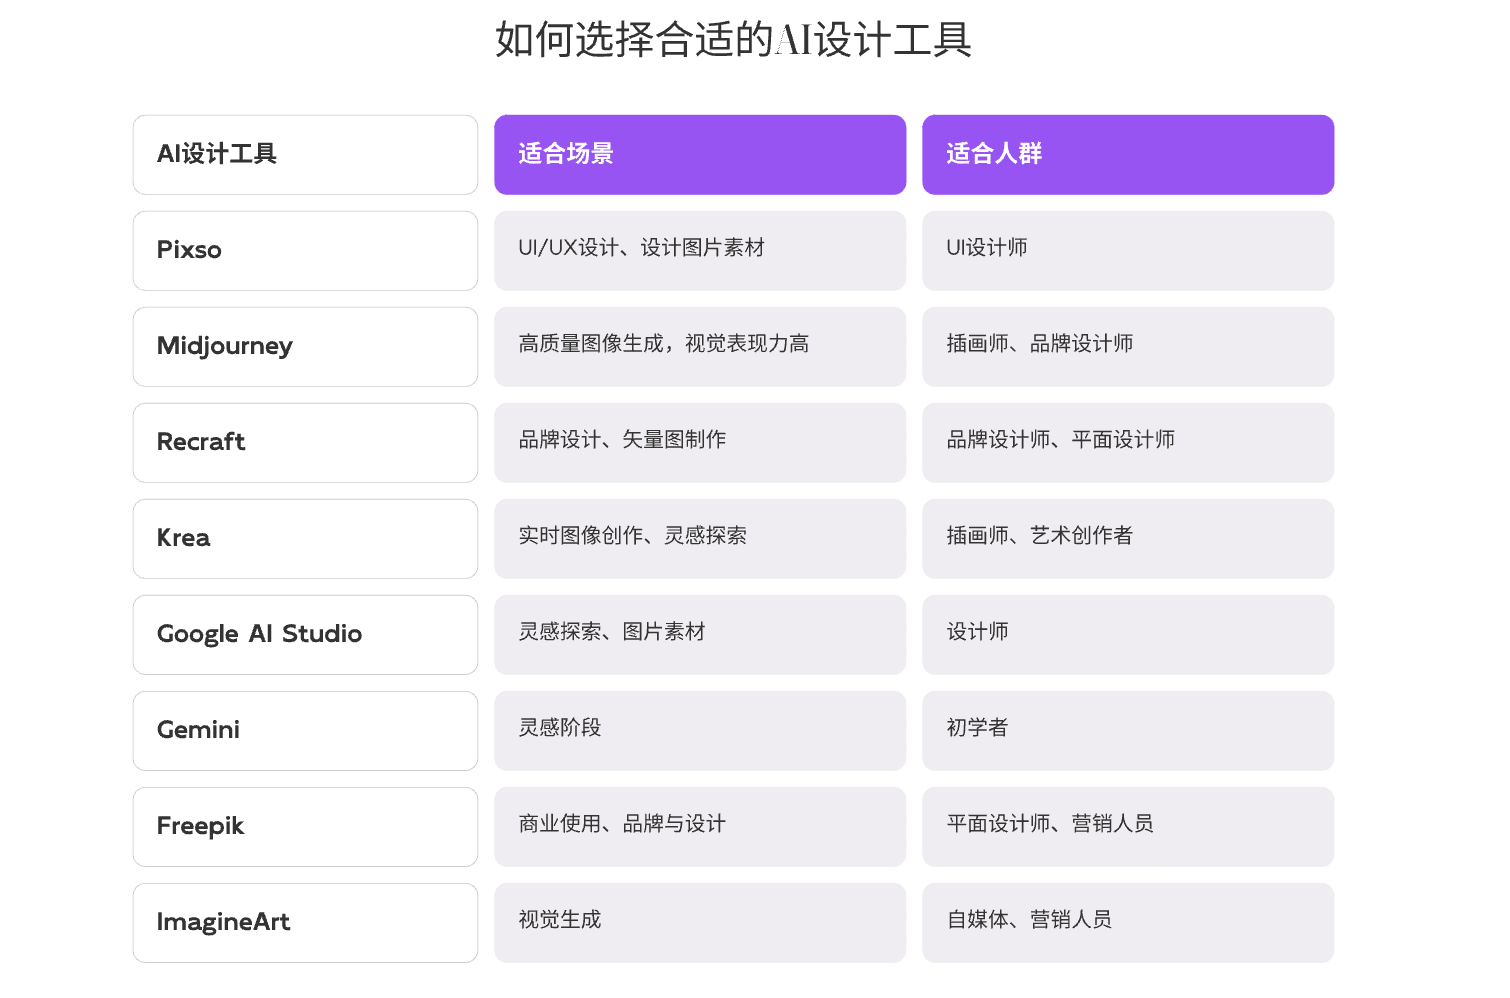Image resolution: width=1510 pixels, height=998 pixels.
Task: Select the 插画师、品牌设计师 audience cell
Action: pos(1128,346)
